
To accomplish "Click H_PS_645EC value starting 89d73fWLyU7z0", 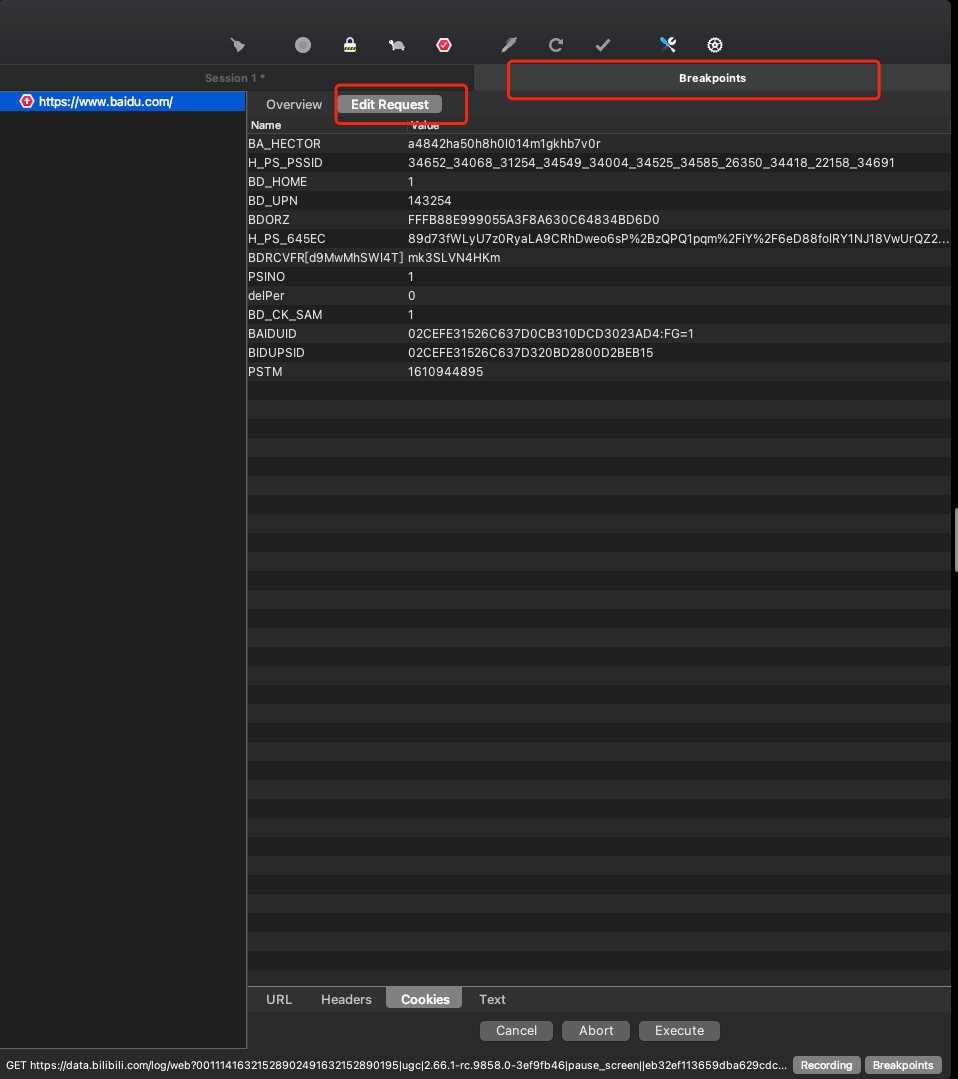I will pos(678,239).
